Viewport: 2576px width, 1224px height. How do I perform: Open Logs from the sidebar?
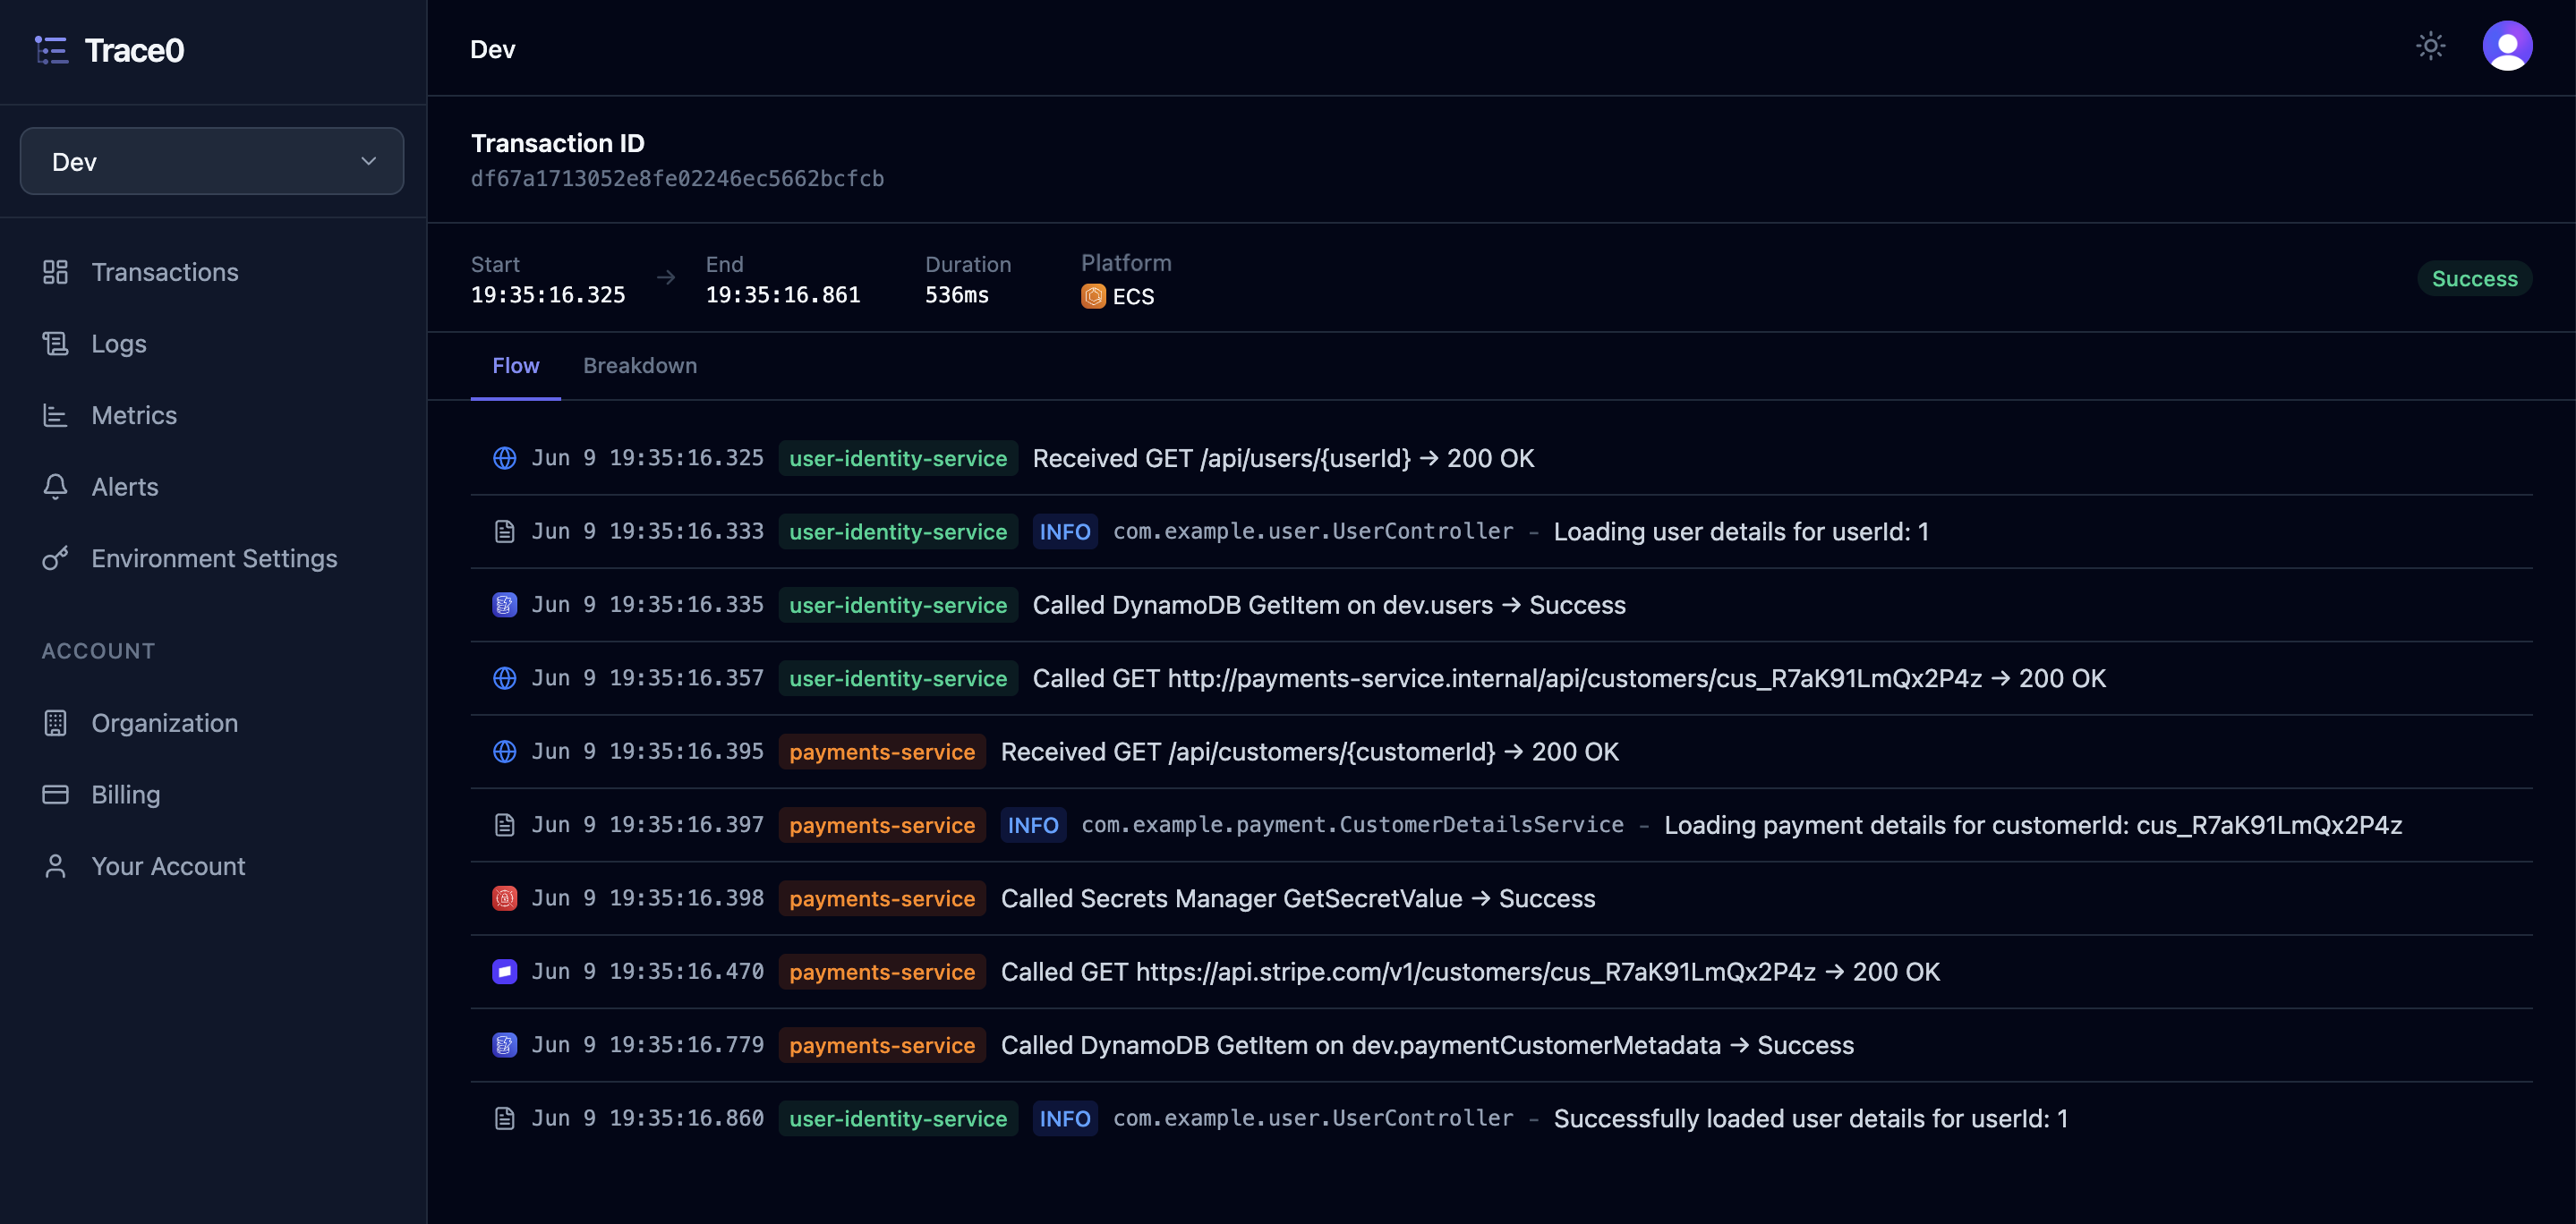click(119, 343)
